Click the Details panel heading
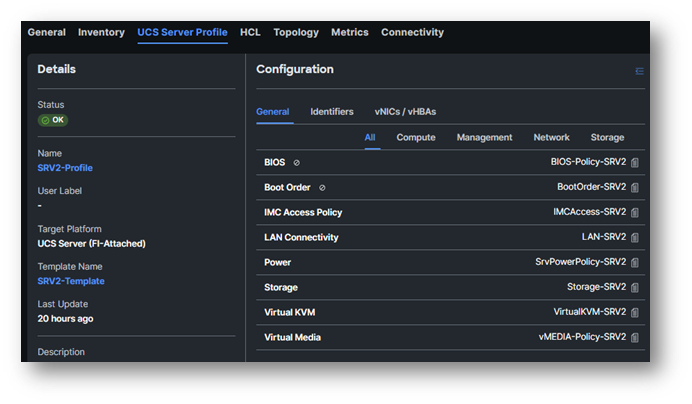The width and height of the screenshot is (692, 404). (56, 69)
